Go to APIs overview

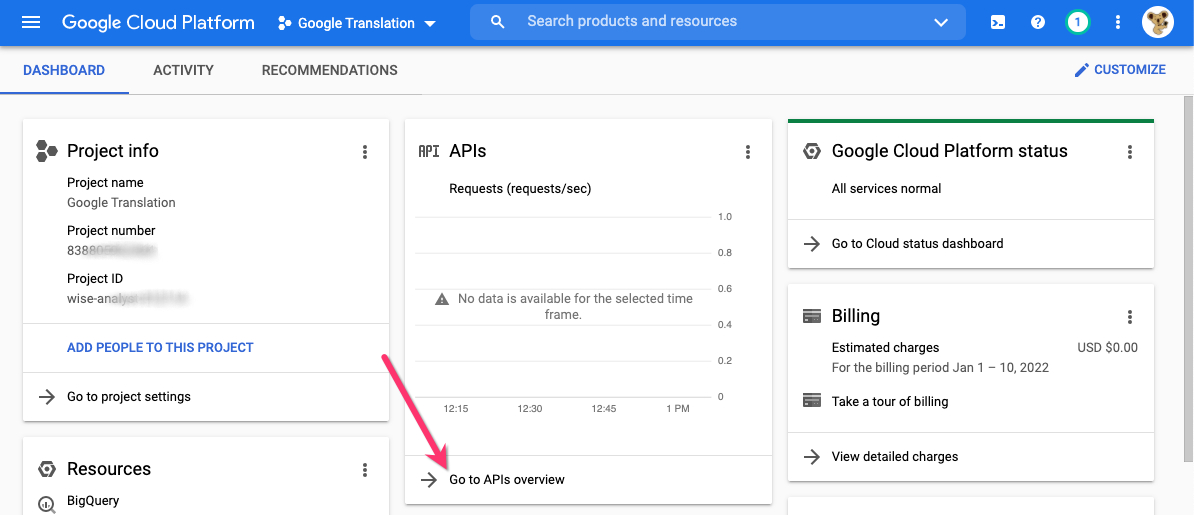coord(506,480)
